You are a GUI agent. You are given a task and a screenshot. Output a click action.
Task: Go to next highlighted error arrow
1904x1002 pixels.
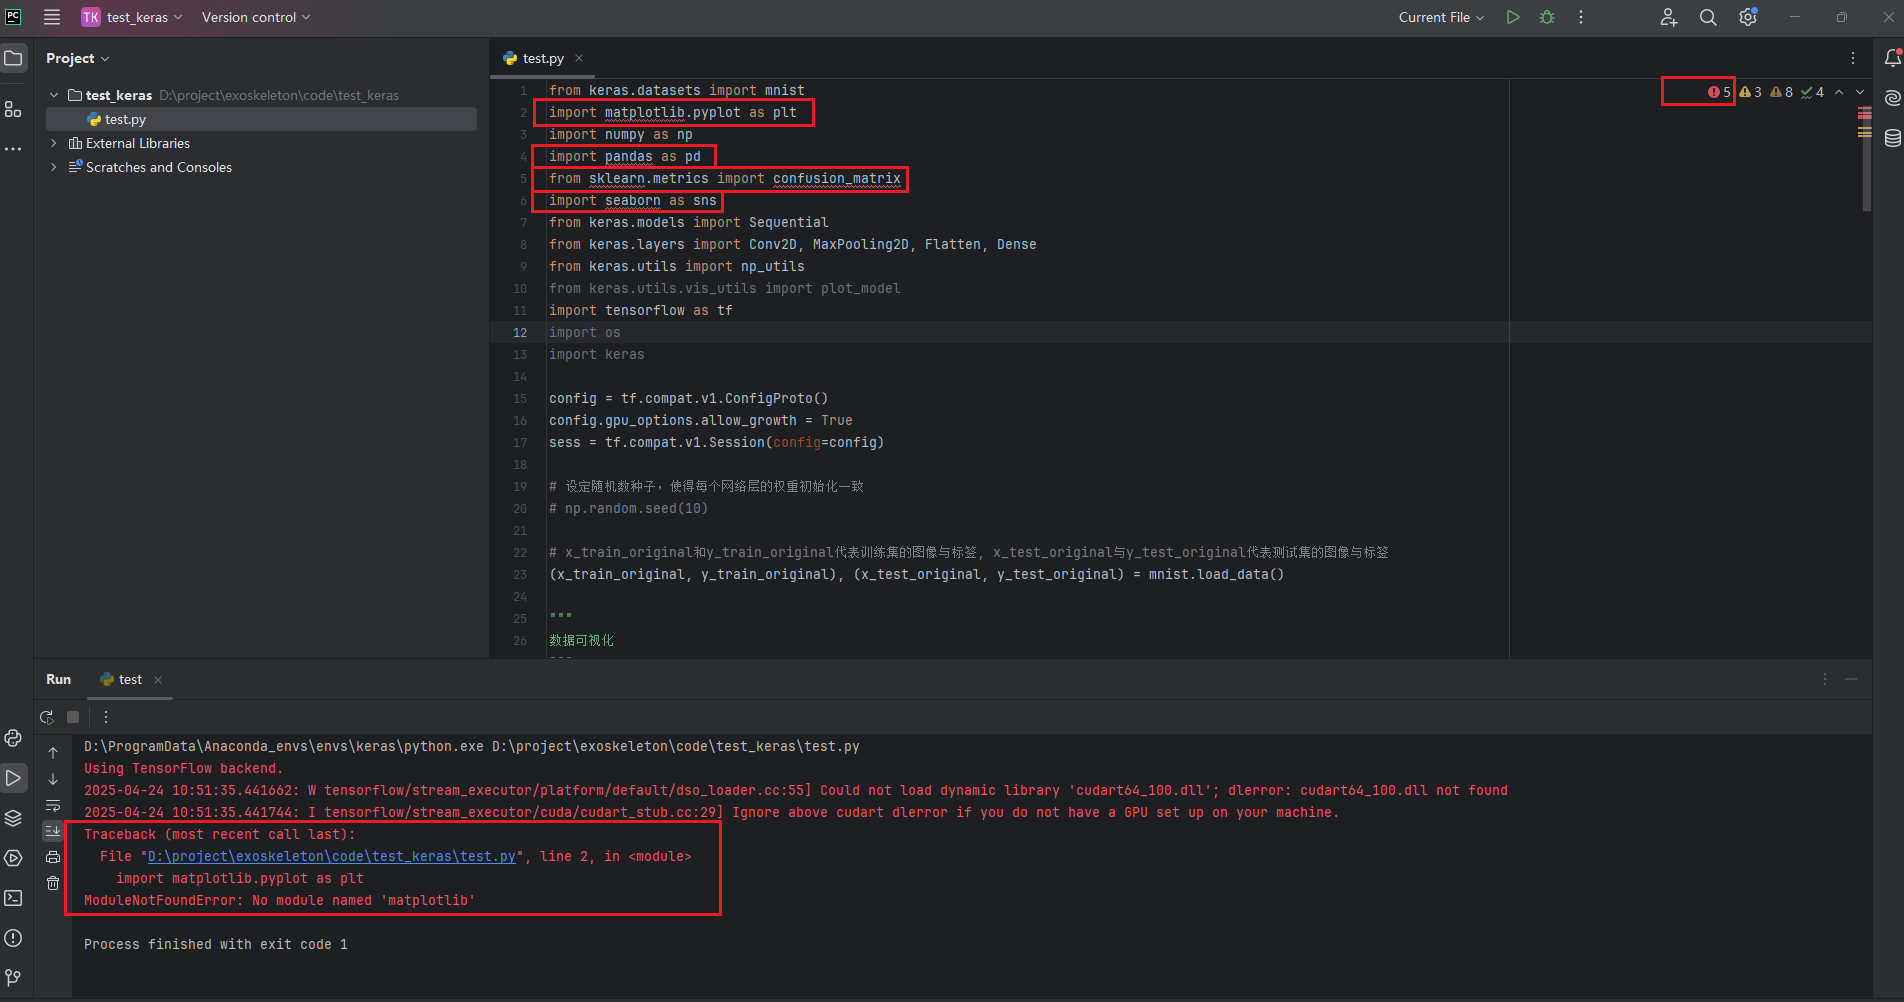1860,92
